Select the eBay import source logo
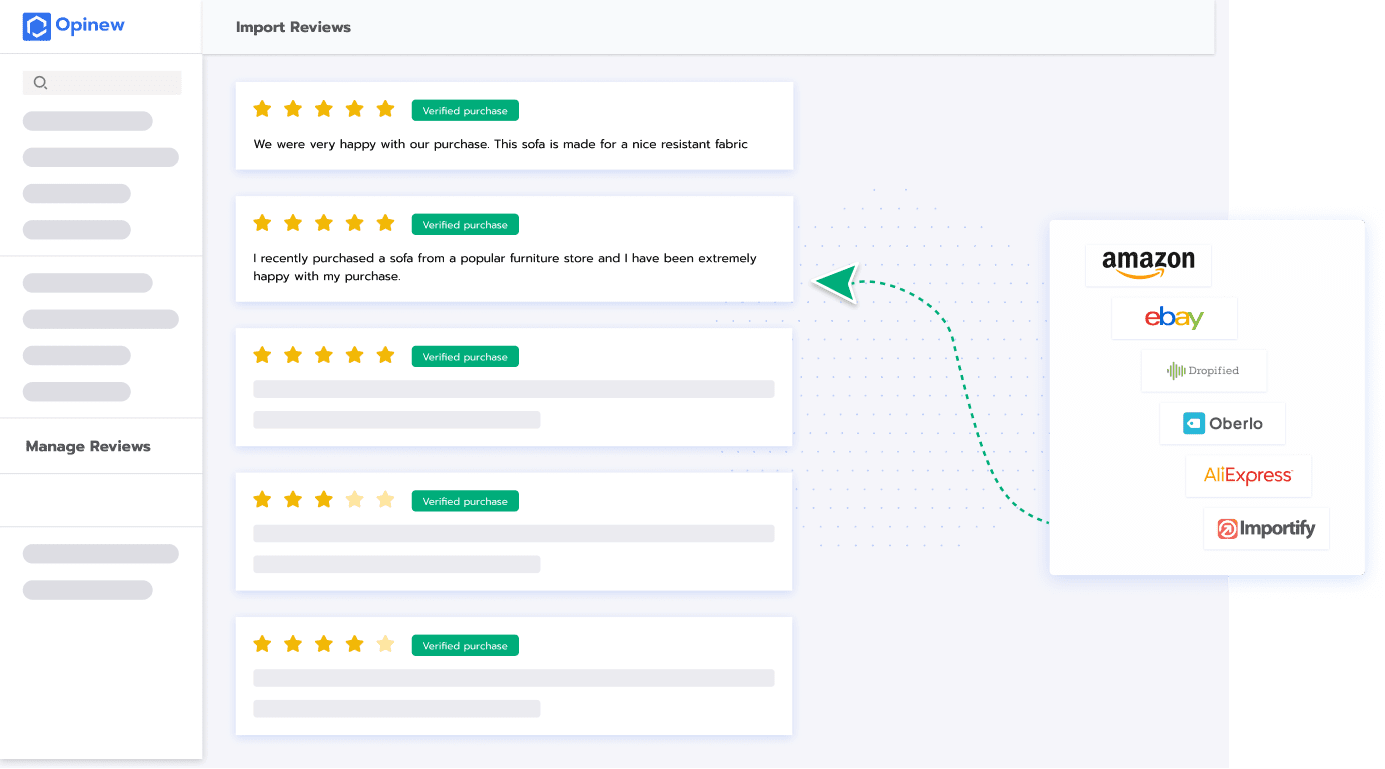 point(1174,318)
